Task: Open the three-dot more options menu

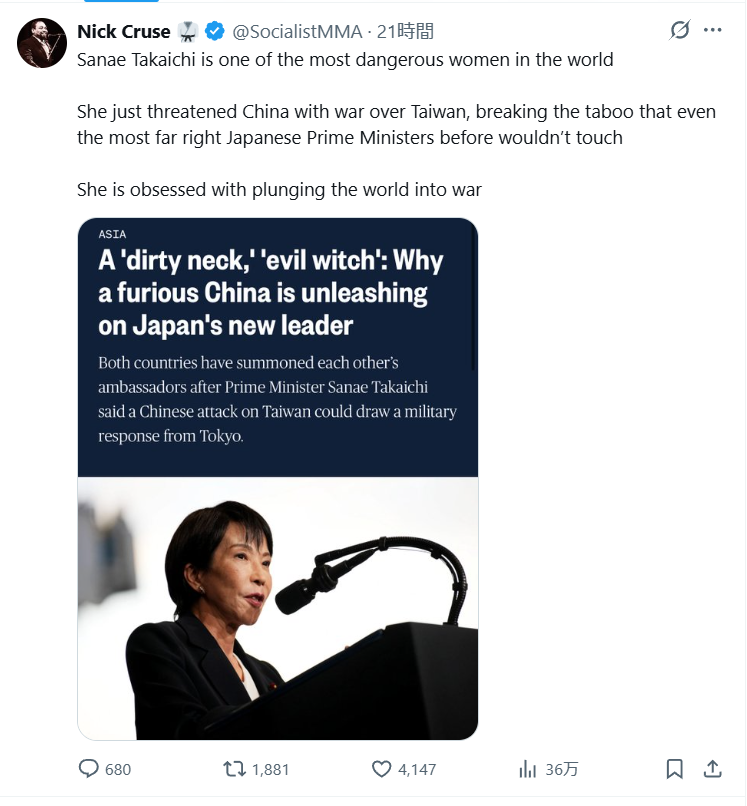Action: [x=712, y=30]
